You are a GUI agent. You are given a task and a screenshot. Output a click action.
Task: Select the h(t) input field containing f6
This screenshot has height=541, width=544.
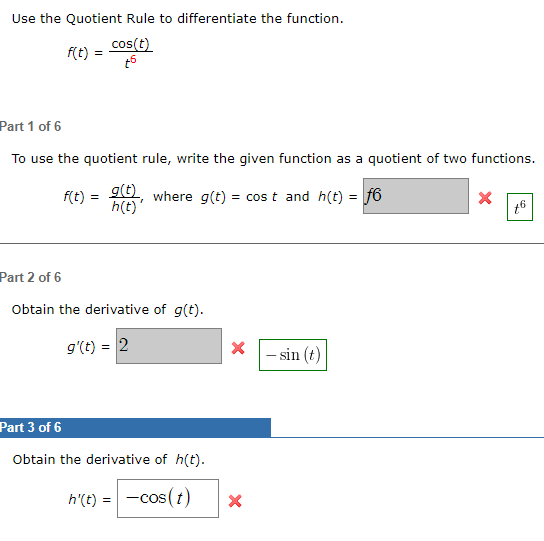coord(416,196)
